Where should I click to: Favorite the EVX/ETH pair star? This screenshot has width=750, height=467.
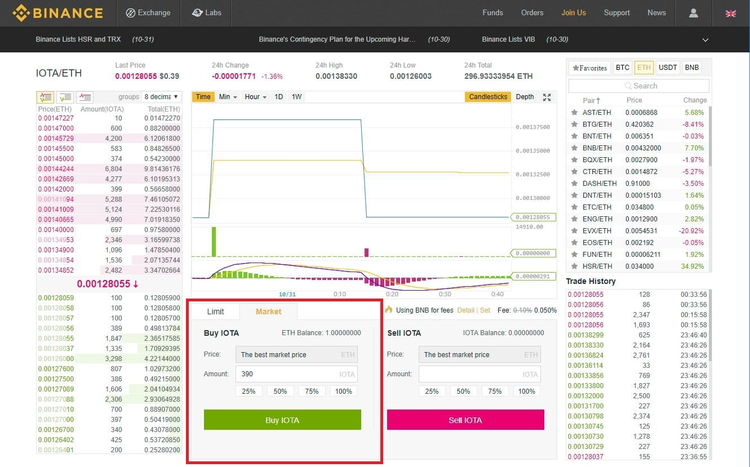[574, 231]
